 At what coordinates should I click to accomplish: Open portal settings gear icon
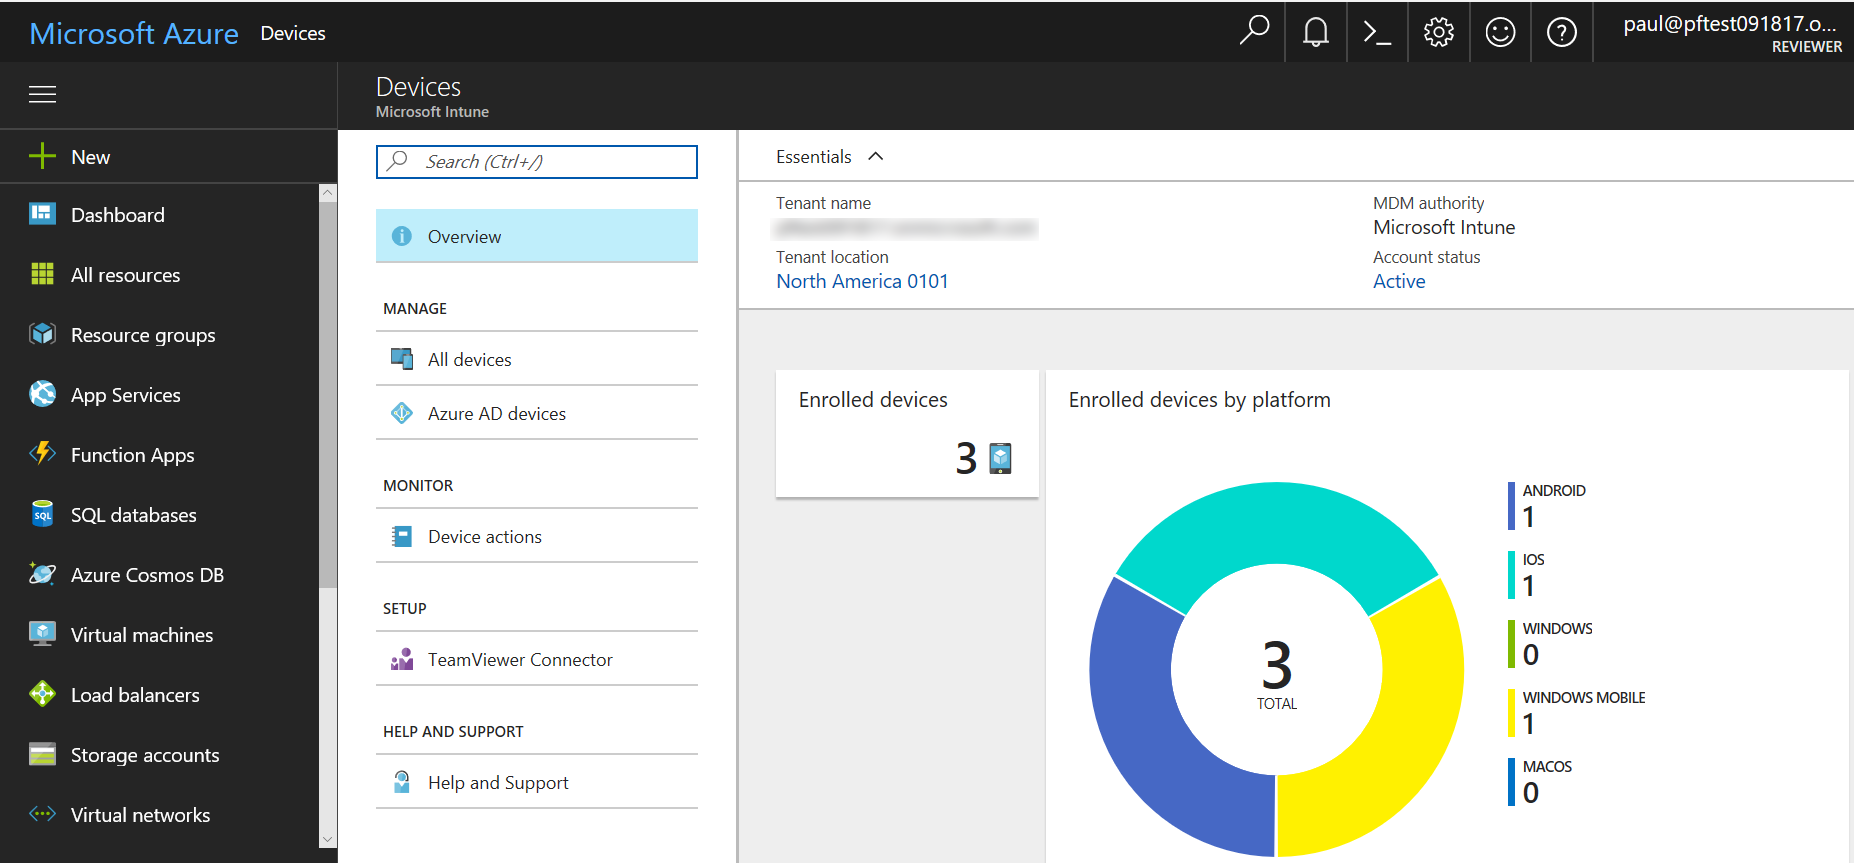pyautogui.click(x=1438, y=33)
